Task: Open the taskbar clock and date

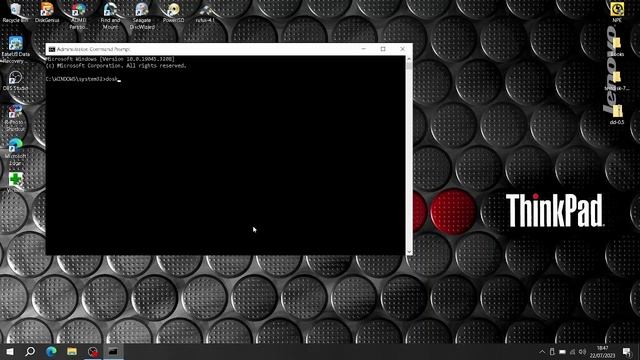Action: pos(602,352)
